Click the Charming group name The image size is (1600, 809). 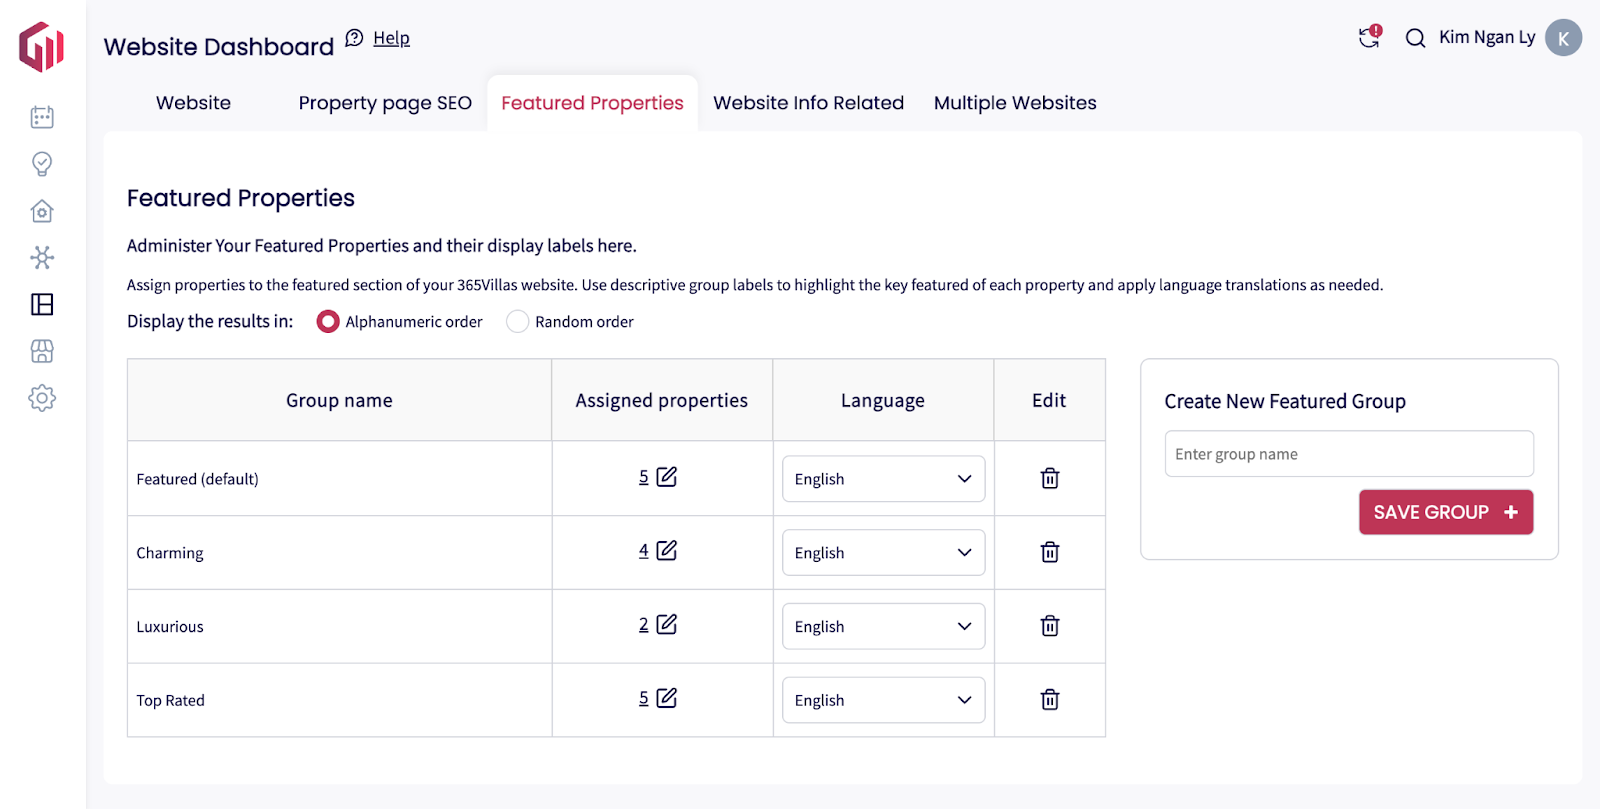point(170,553)
